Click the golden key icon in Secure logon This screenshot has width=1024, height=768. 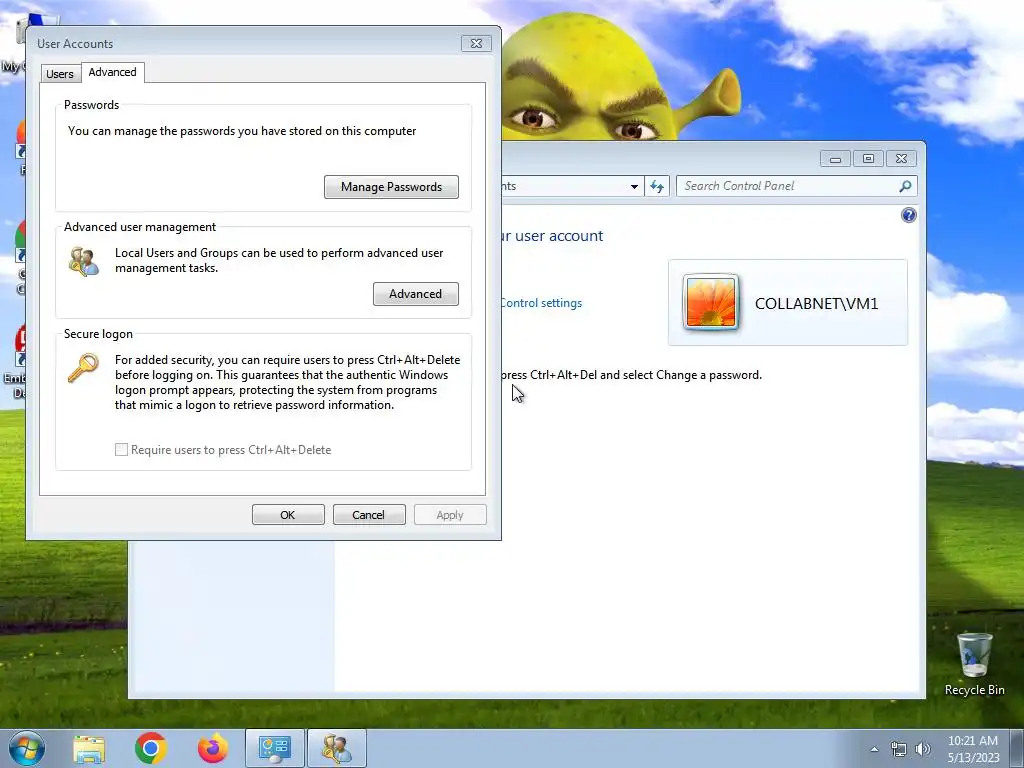pos(84,368)
